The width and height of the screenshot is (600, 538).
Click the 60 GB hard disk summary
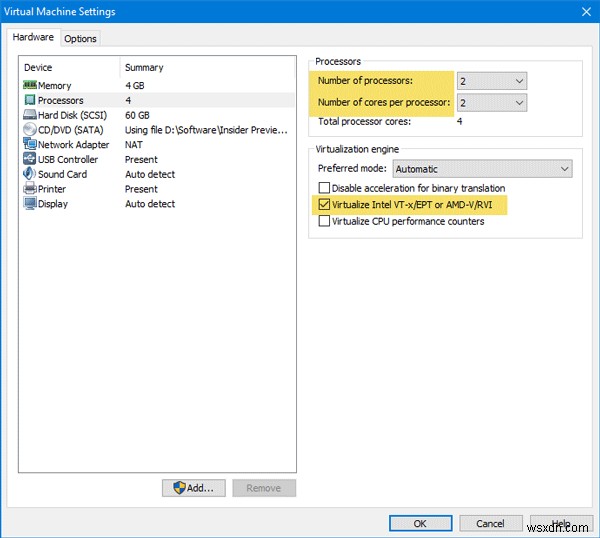(x=137, y=115)
